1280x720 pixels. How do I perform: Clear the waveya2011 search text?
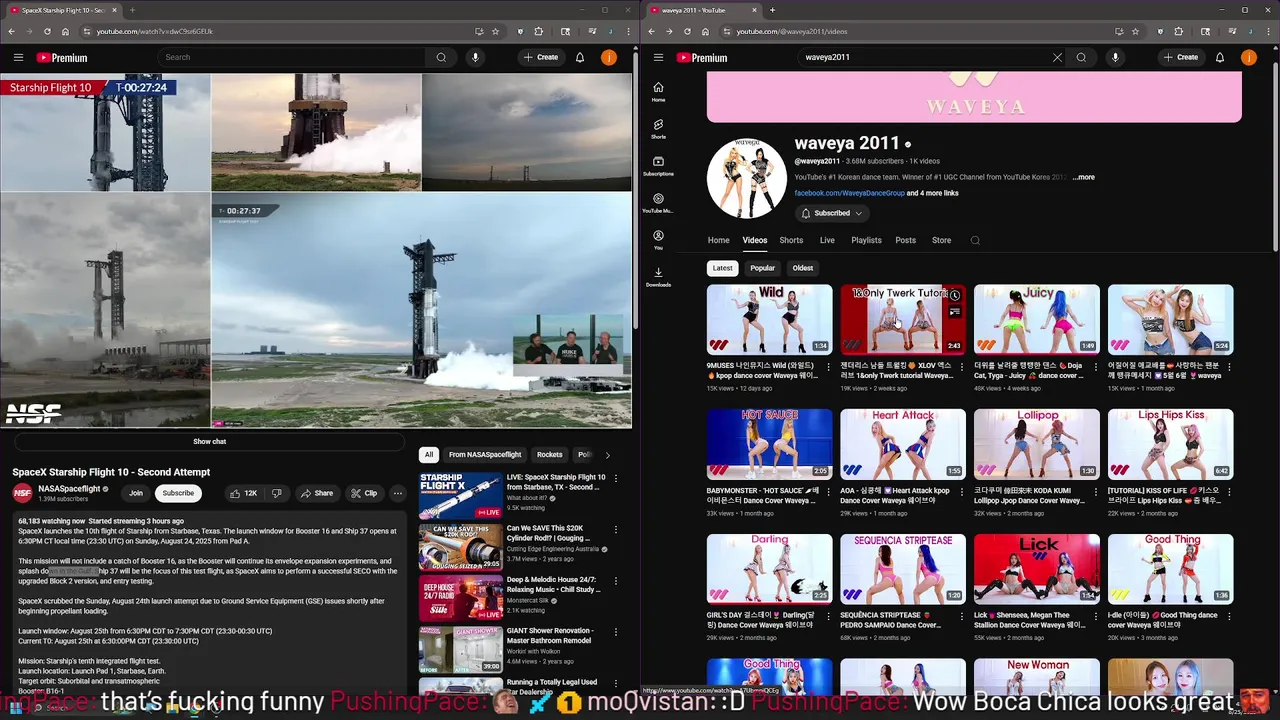point(1057,57)
